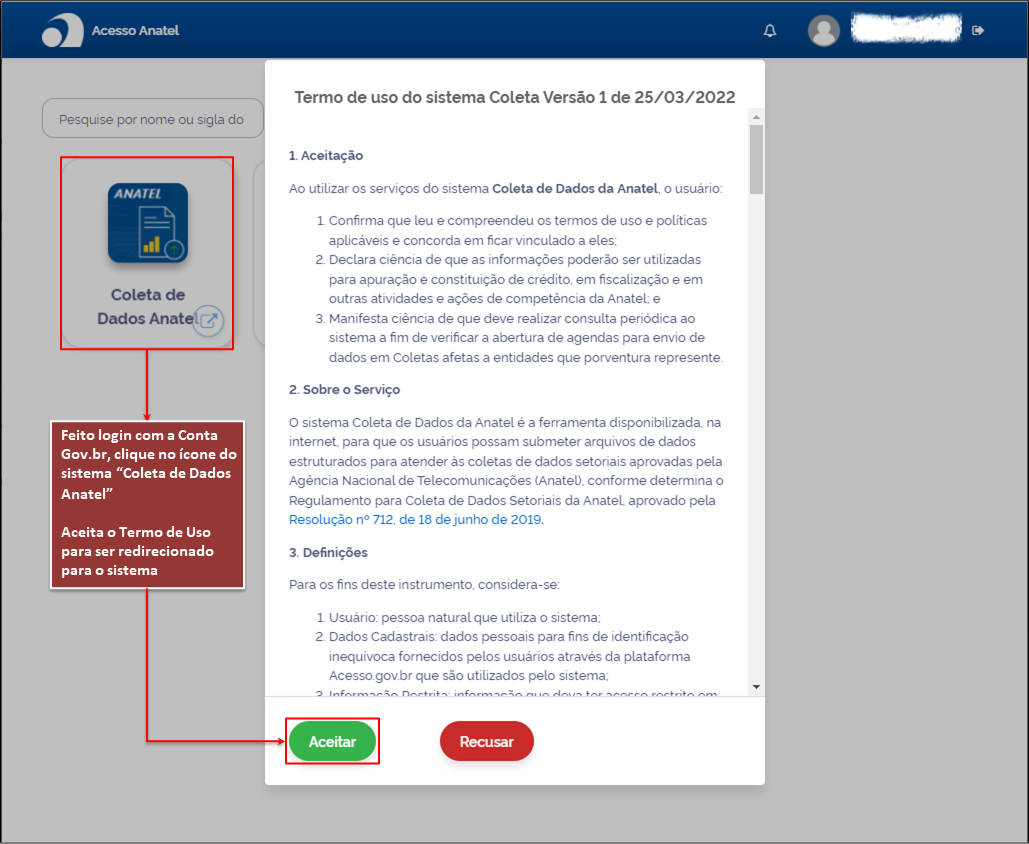Click the '2. Sobre o Serviço' heading
The image size is (1029, 844).
click(344, 390)
